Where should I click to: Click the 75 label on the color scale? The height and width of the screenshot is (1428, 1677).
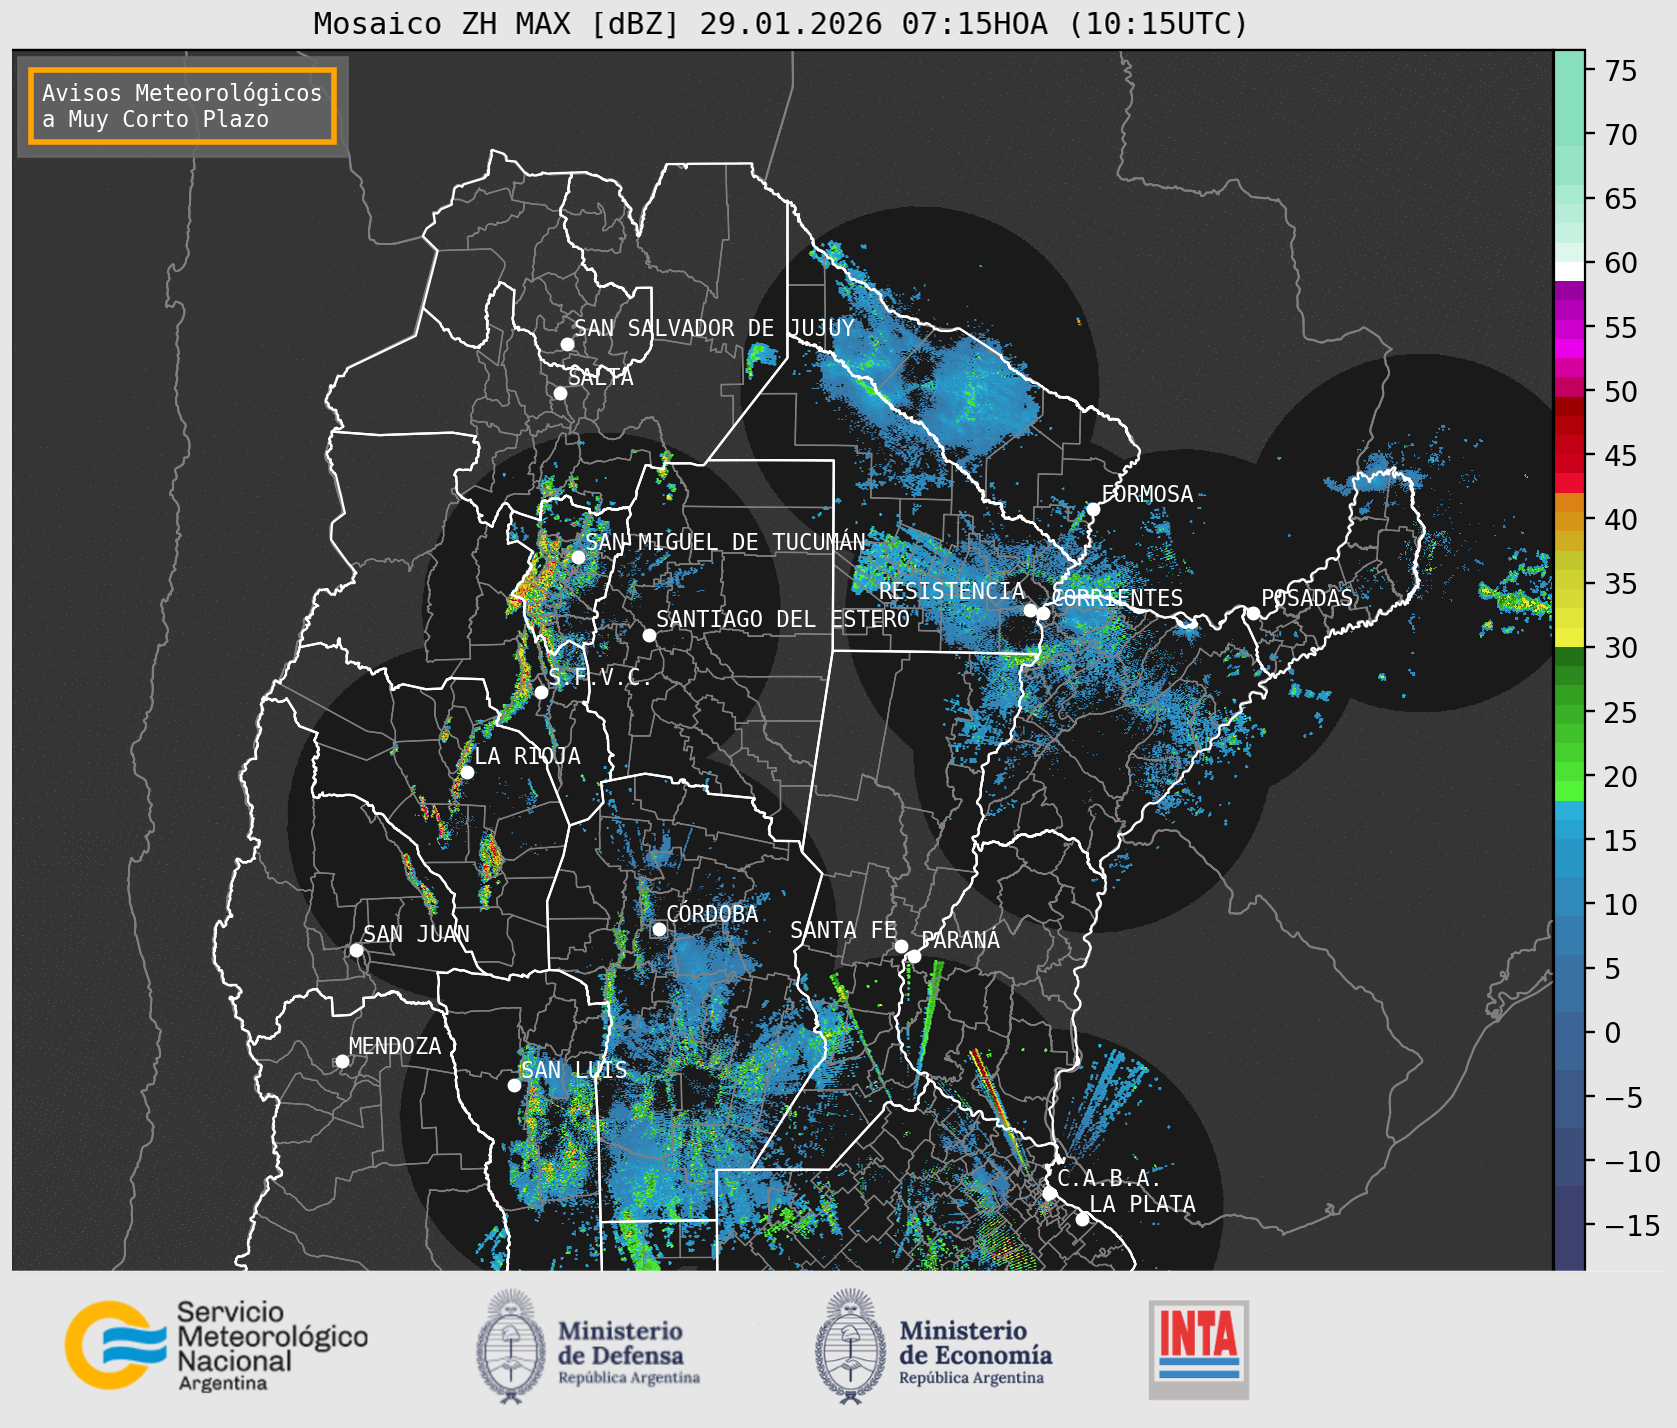point(1621,71)
